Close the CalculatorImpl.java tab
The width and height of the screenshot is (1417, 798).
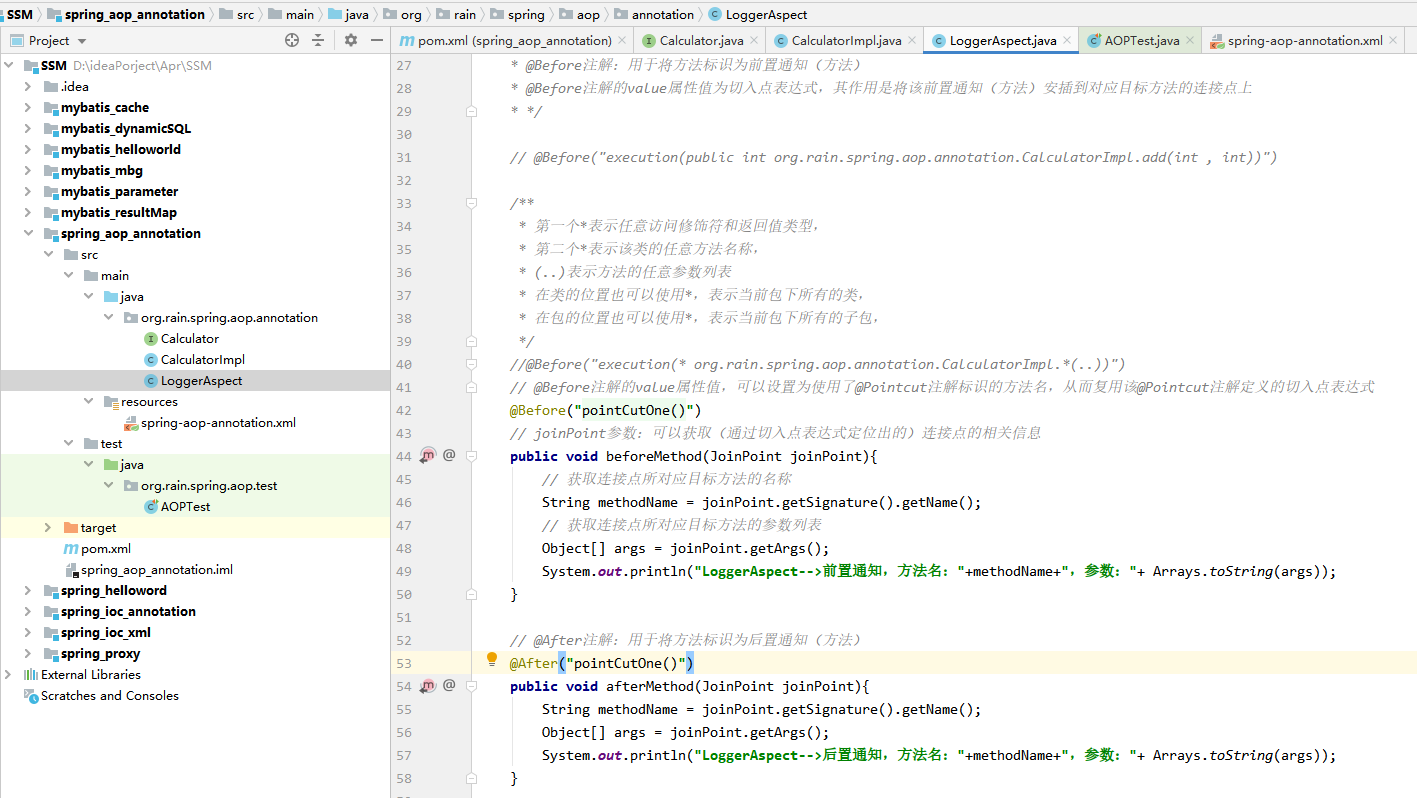point(912,41)
